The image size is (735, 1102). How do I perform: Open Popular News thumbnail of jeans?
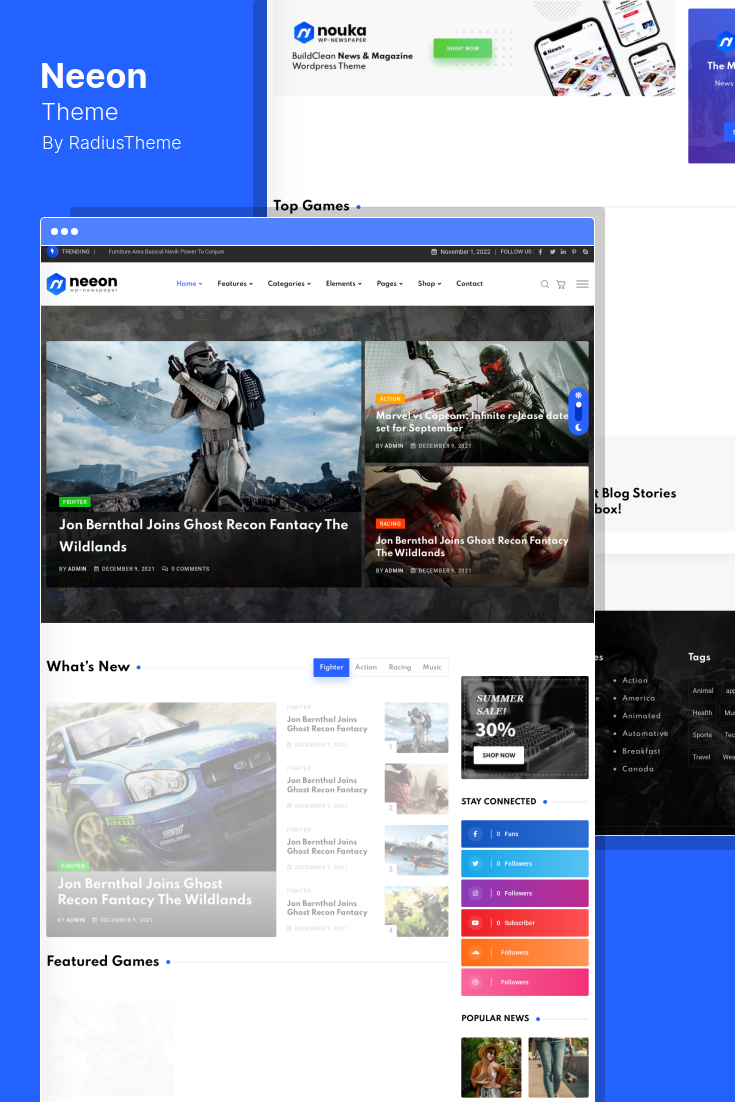pos(558,1068)
